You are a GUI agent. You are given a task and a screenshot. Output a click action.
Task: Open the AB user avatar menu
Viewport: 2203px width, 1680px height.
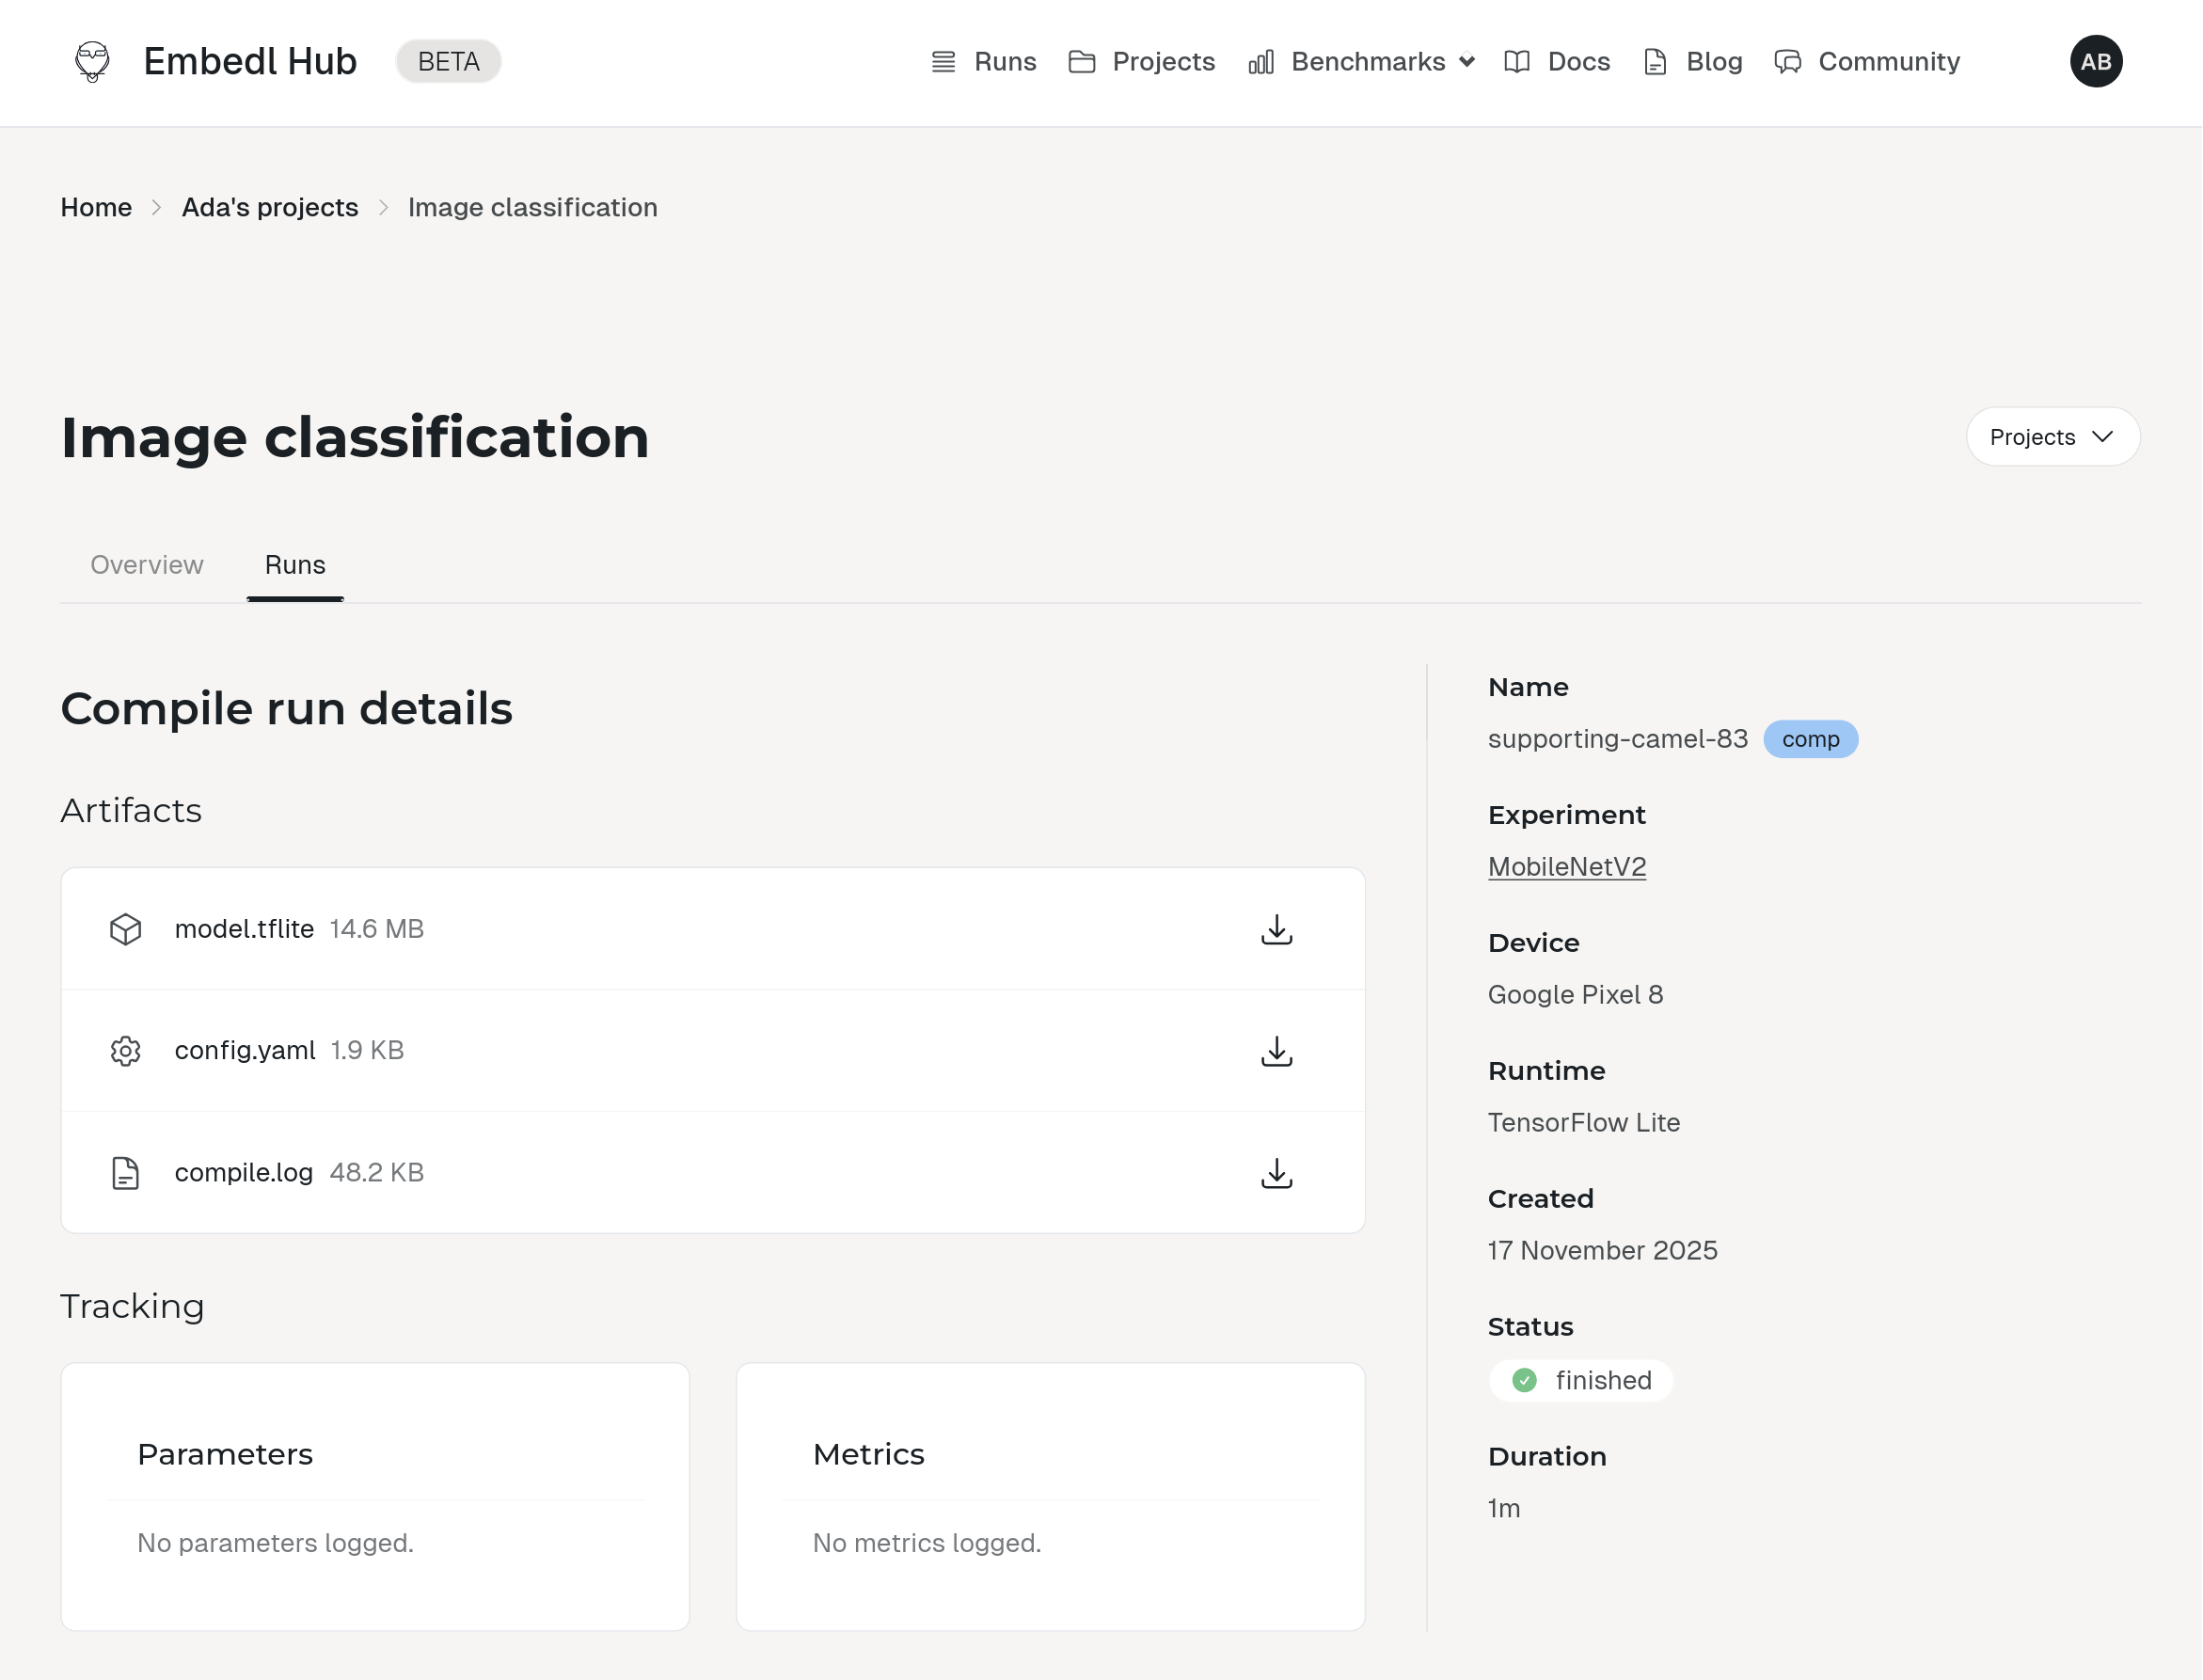(2095, 62)
